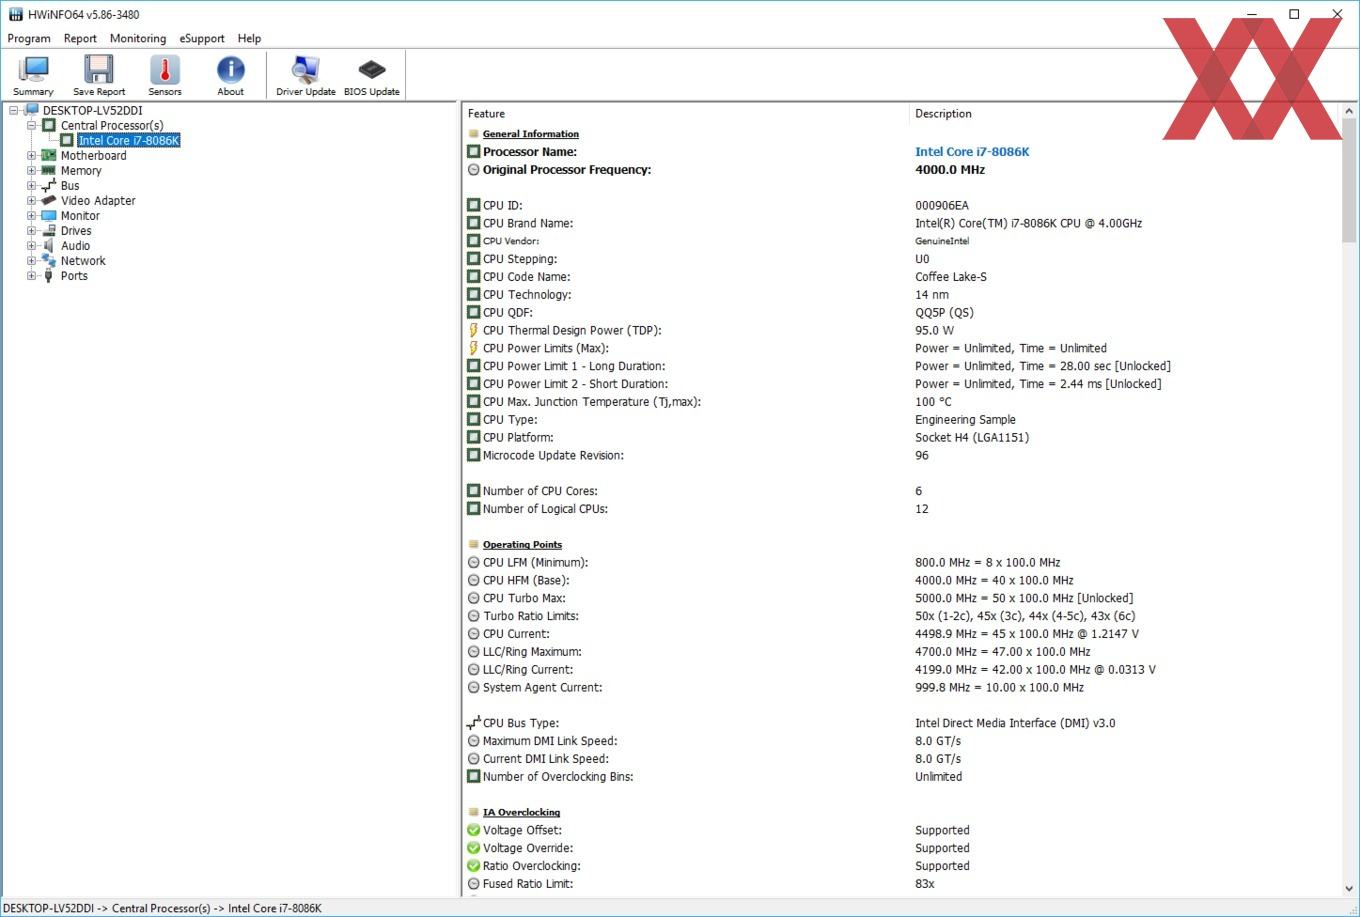Click the scrollbar down arrow in details pane
The height and width of the screenshot is (917, 1360).
point(1350,888)
